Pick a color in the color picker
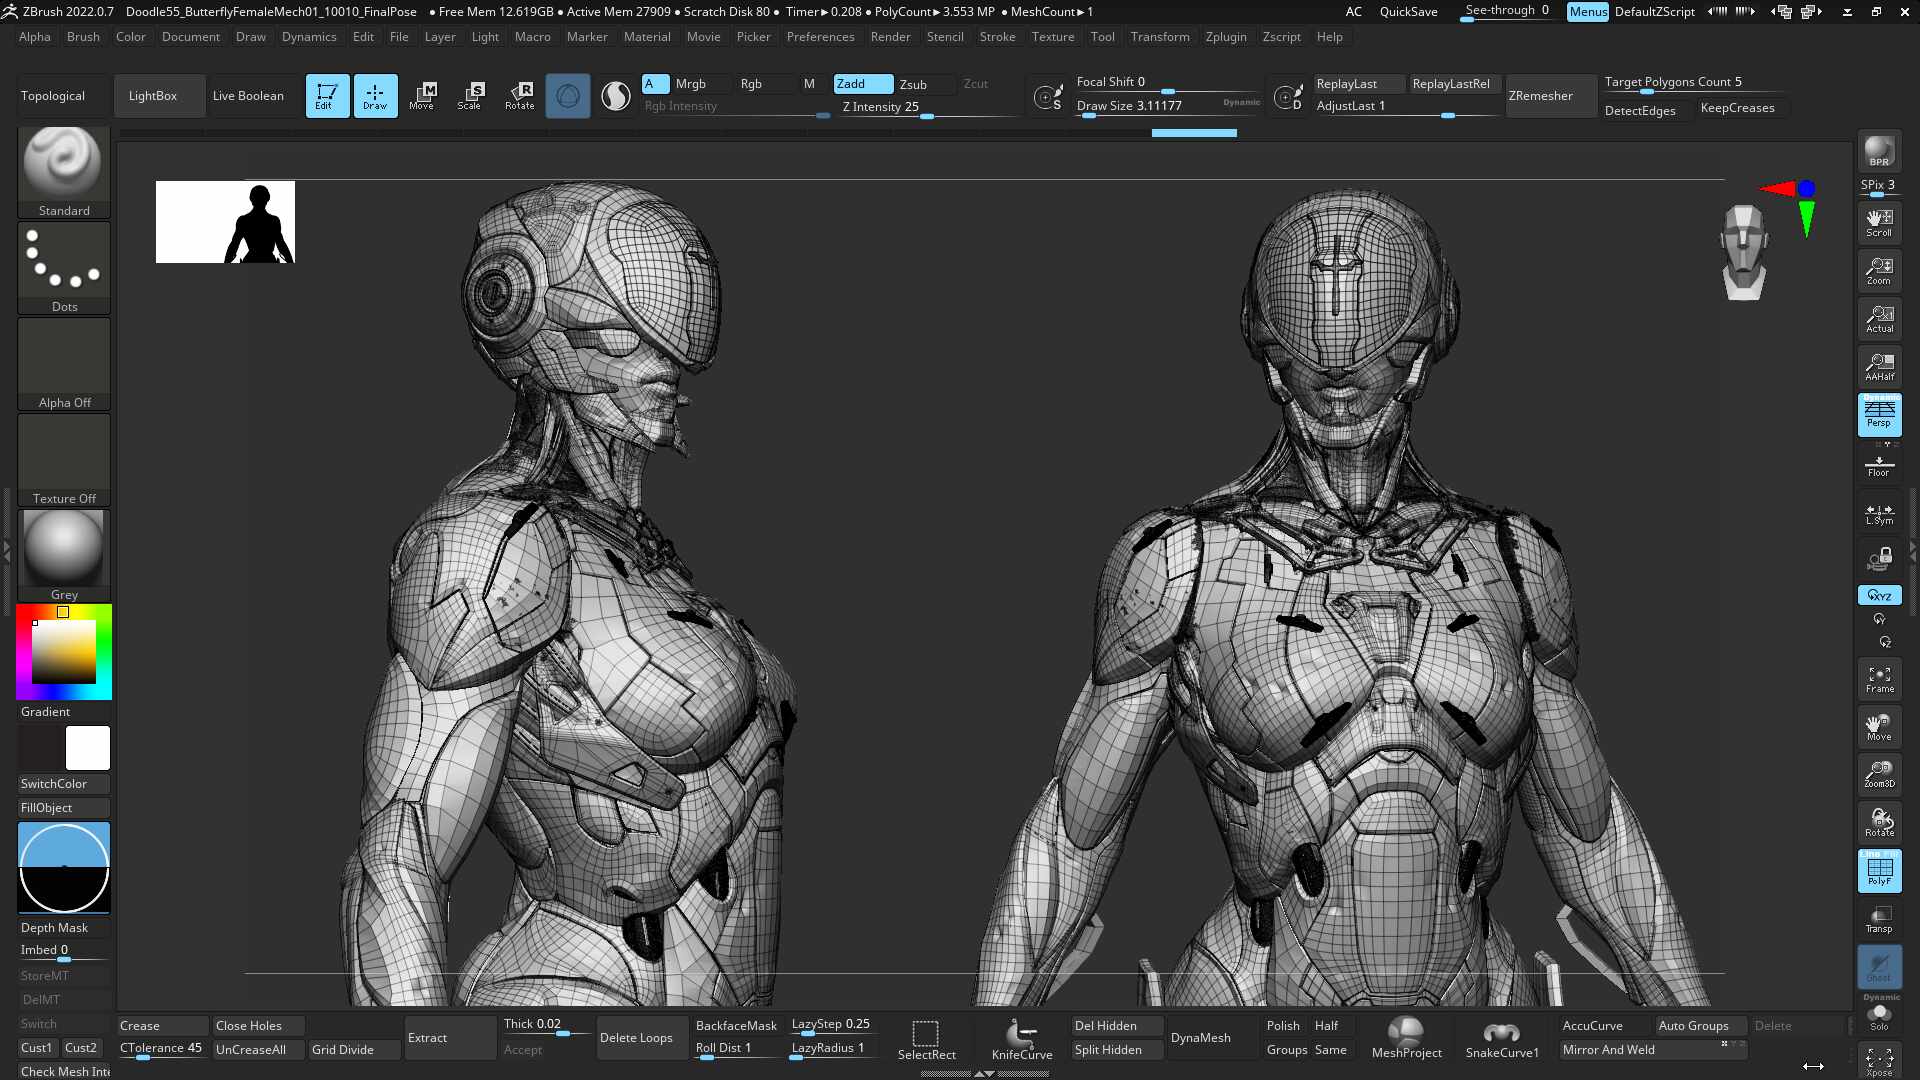This screenshot has width=1920, height=1080. tap(64, 652)
